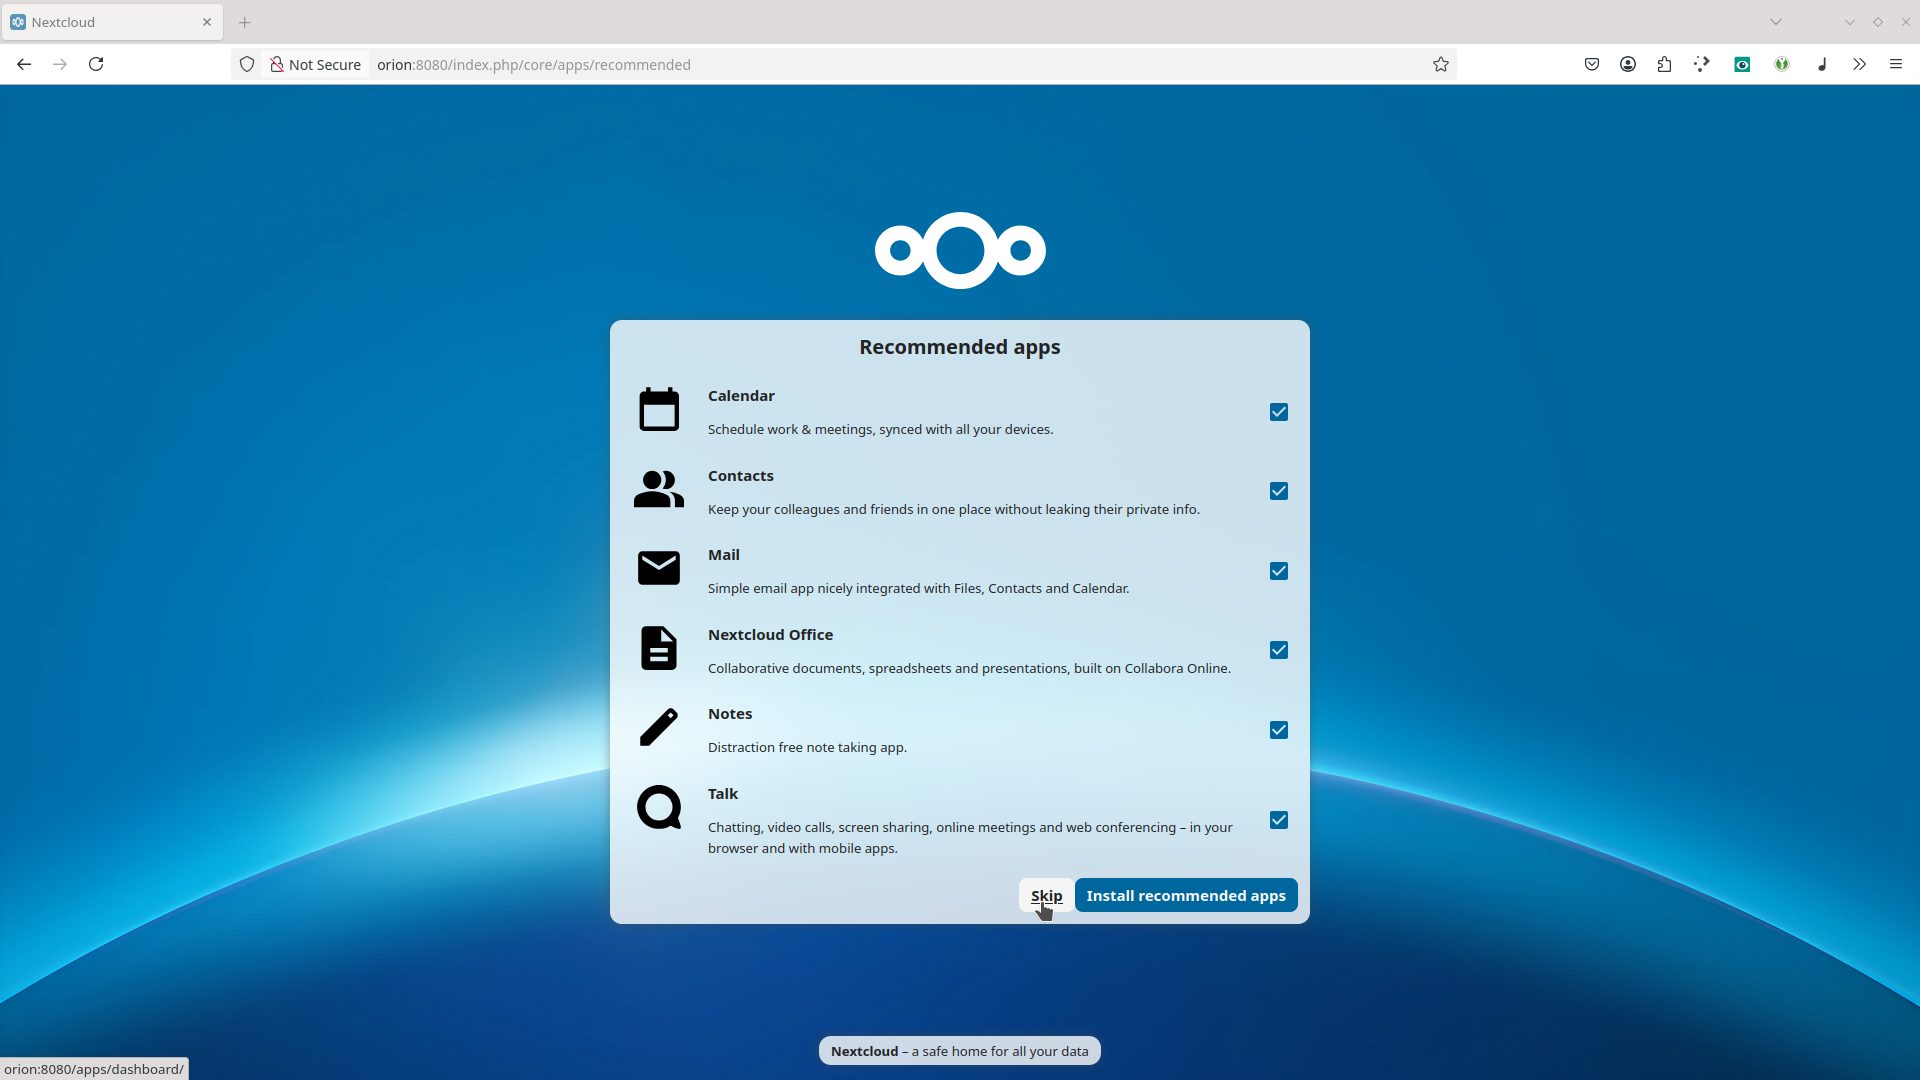Show more toolbar items with double chevron

[1859, 64]
